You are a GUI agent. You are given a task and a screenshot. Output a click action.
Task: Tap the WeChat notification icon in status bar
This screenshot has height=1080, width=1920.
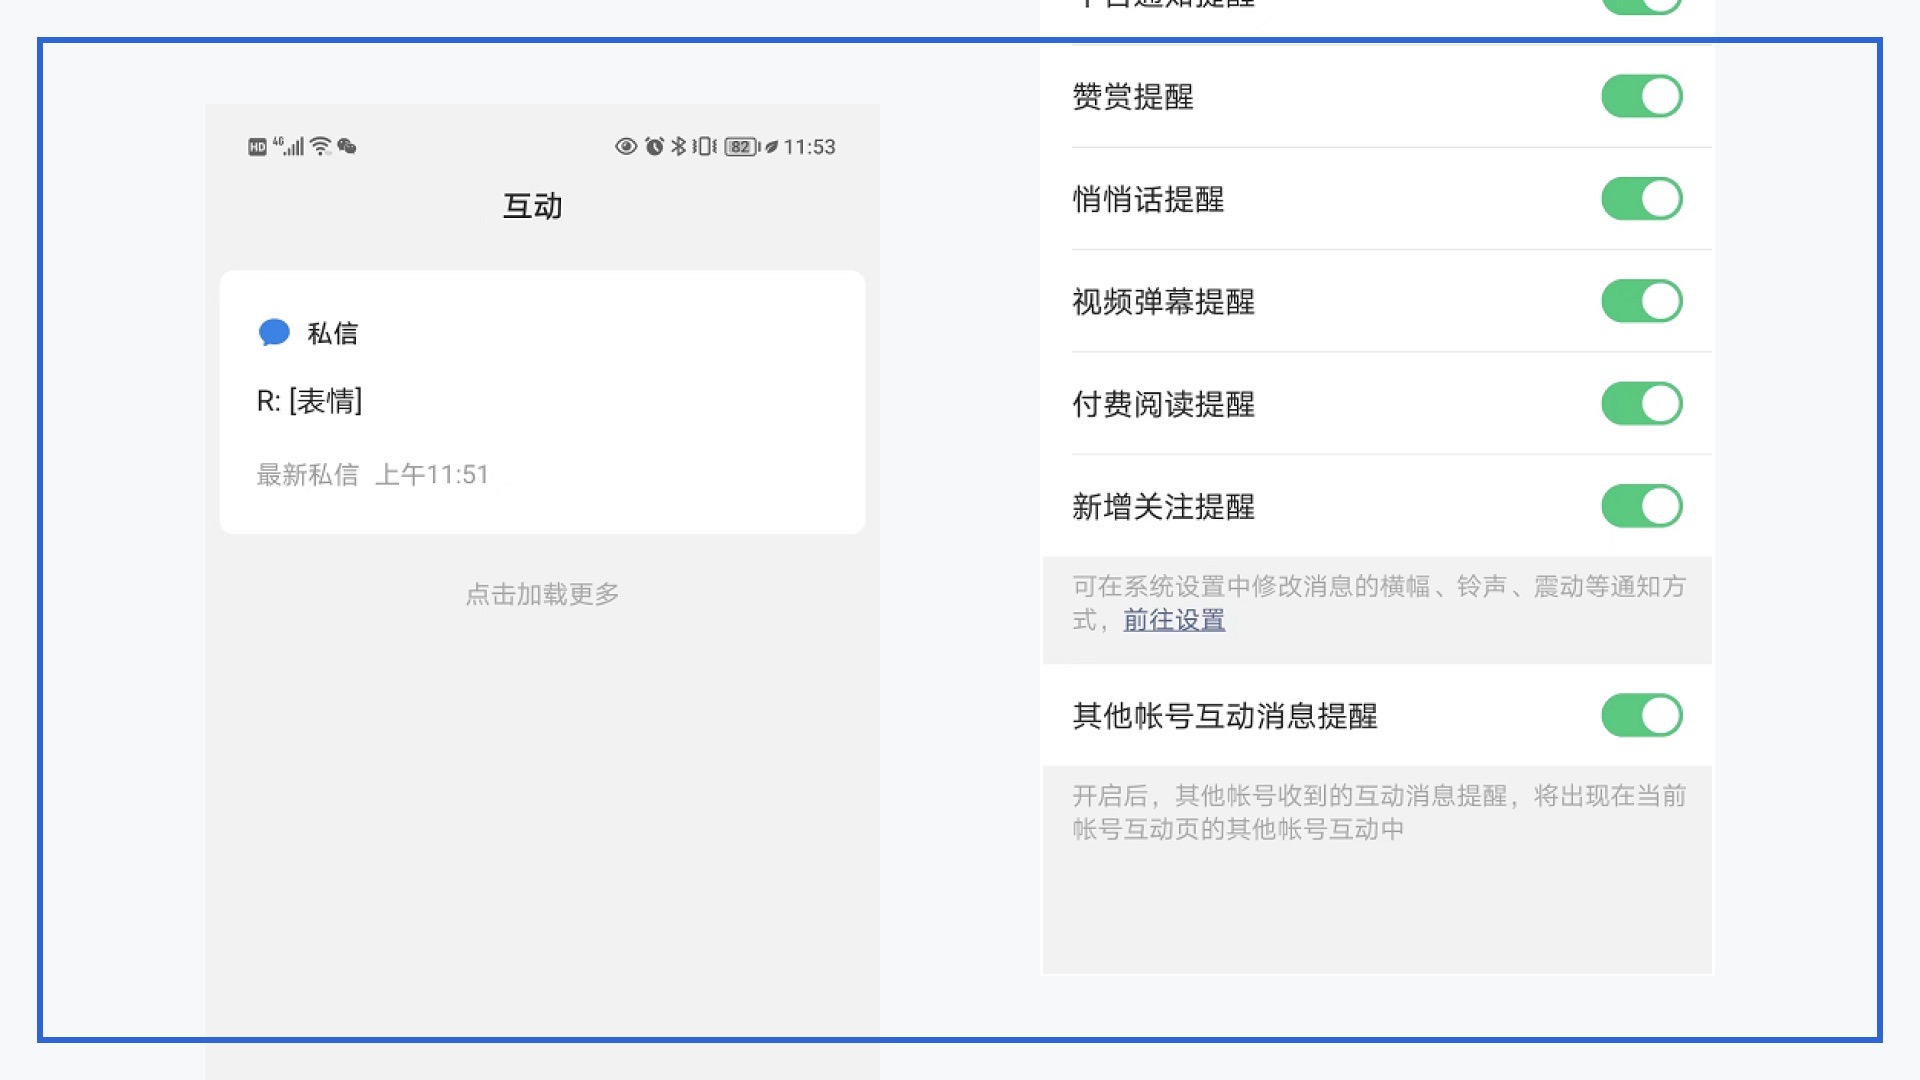point(347,147)
